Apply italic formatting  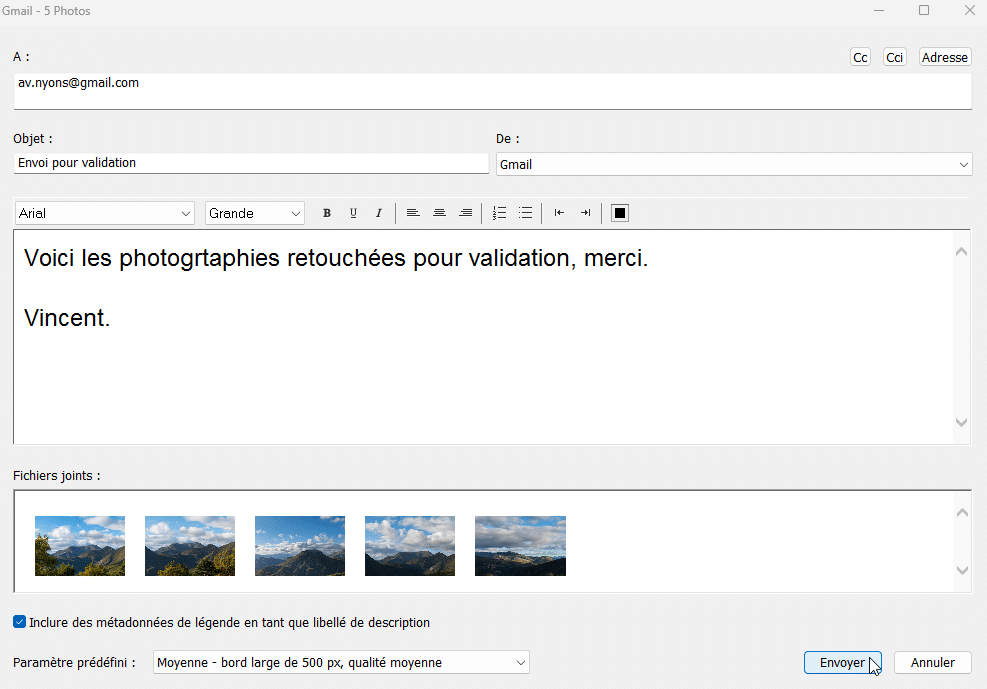click(x=379, y=212)
